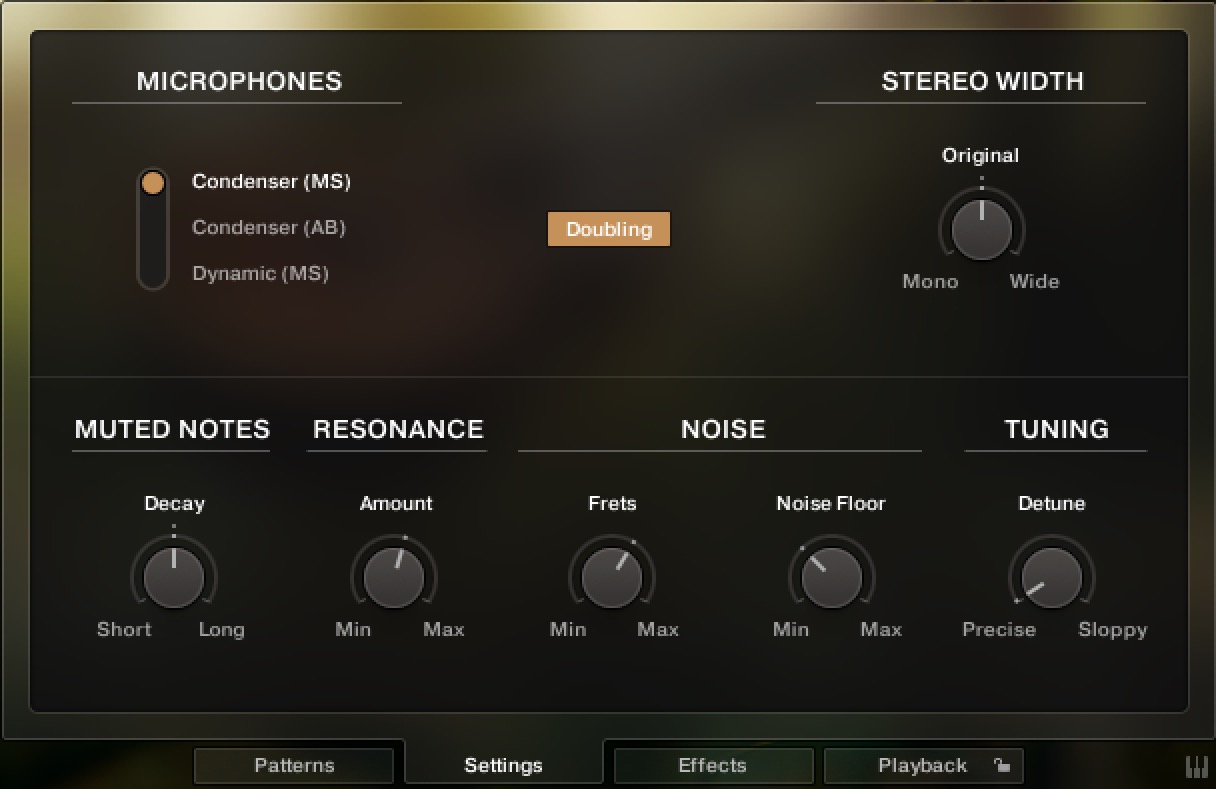The image size is (1216, 789).
Task: Click the Wide label below Stereo Width knob
Action: [1034, 281]
